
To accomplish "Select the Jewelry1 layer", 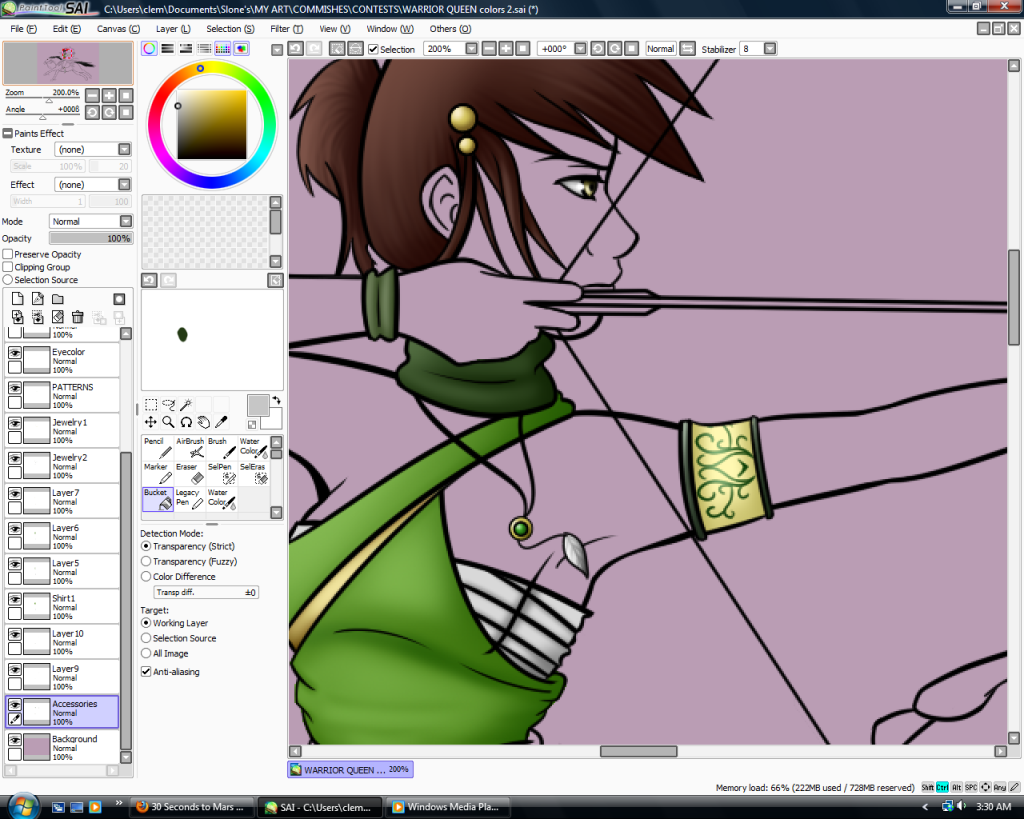I will pos(63,430).
